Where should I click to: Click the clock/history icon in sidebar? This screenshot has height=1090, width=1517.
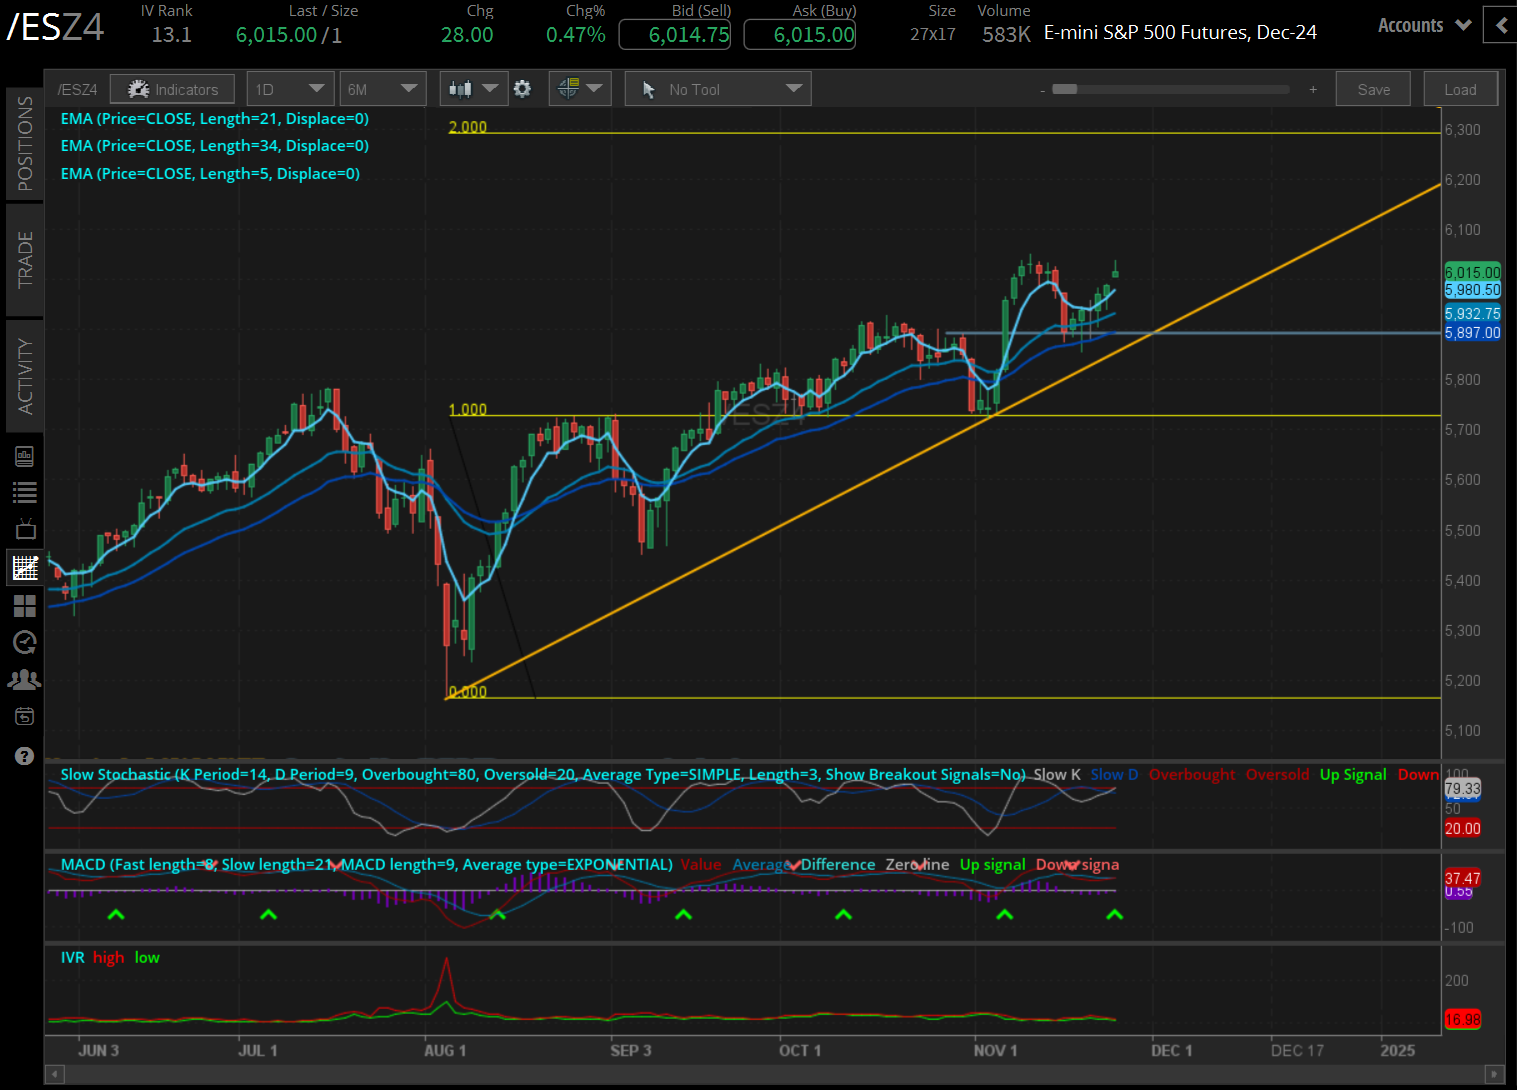click(x=25, y=642)
